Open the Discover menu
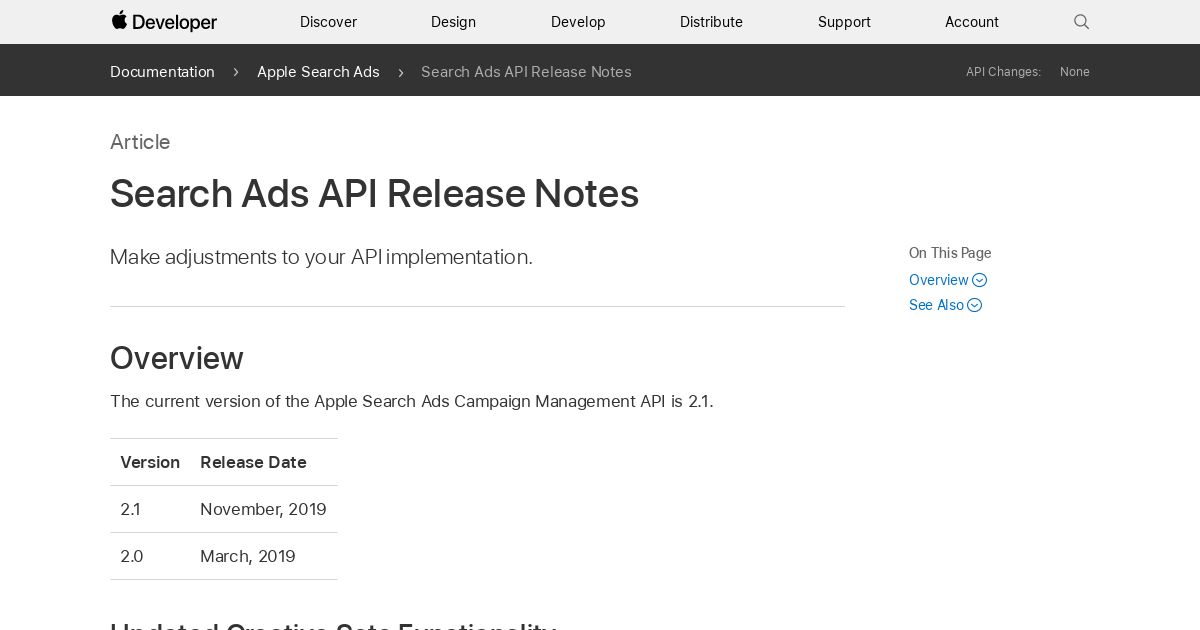 pos(328,22)
